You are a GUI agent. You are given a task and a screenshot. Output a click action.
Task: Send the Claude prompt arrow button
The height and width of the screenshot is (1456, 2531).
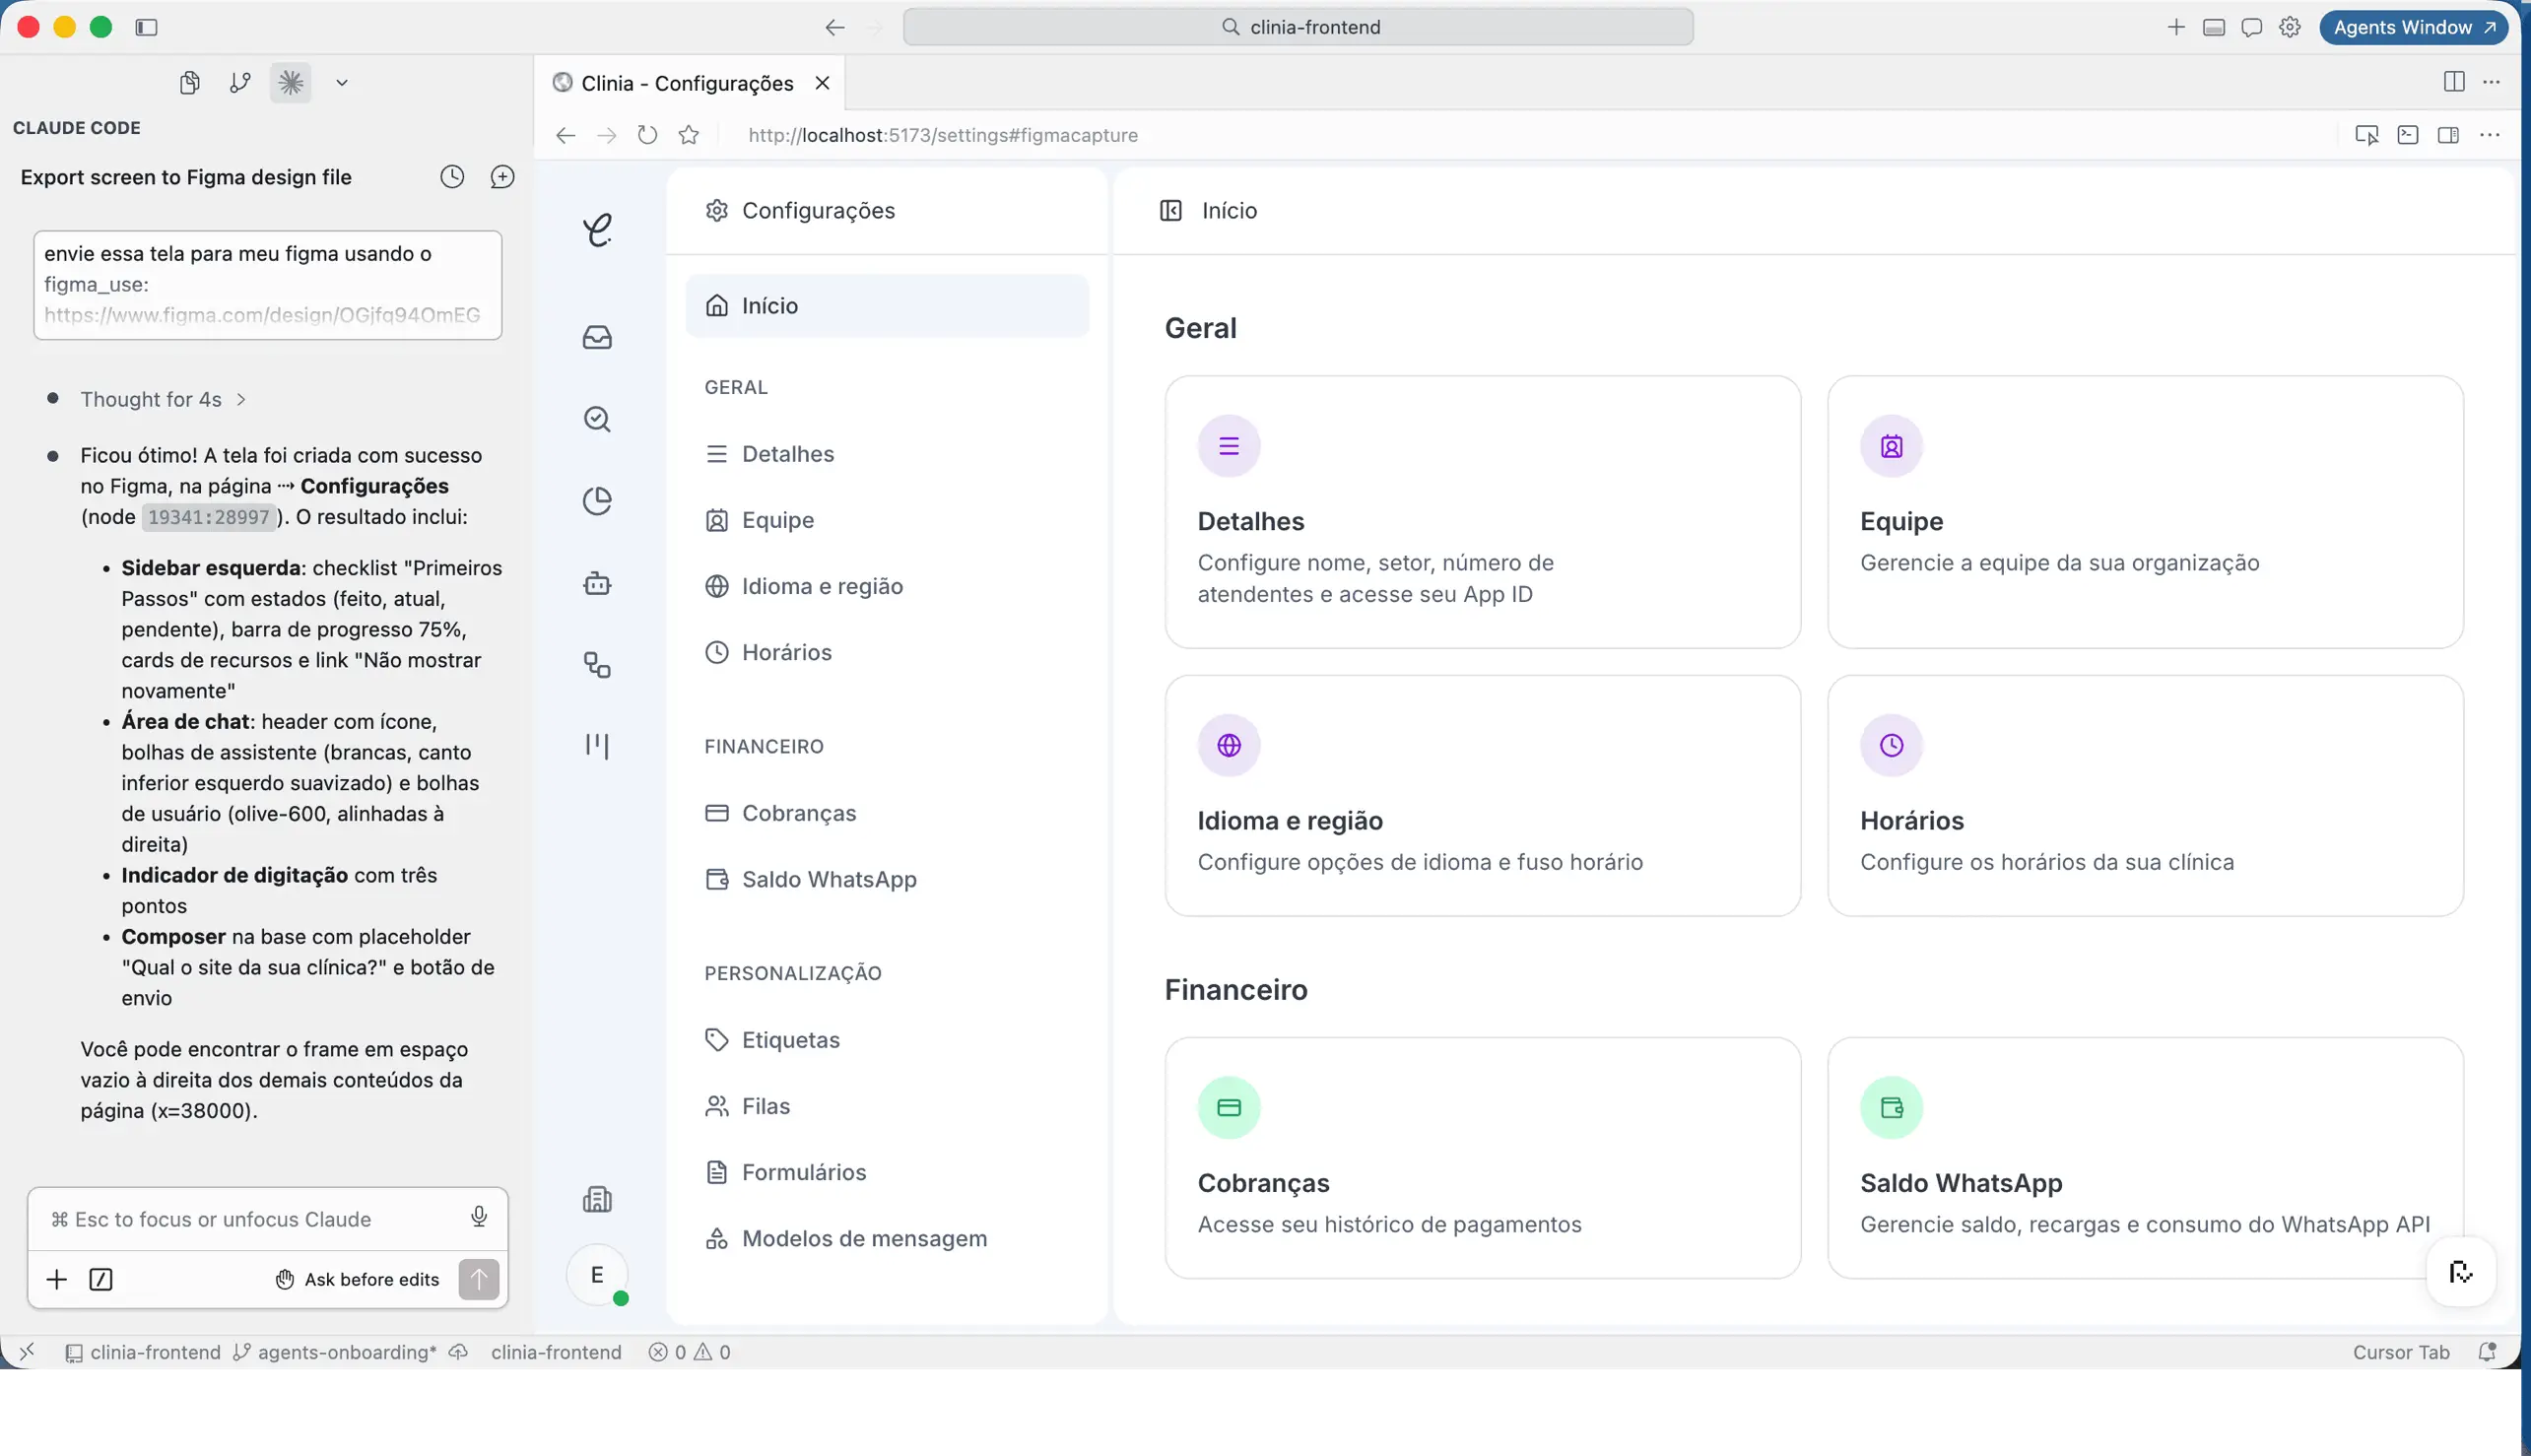(479, 1279)
